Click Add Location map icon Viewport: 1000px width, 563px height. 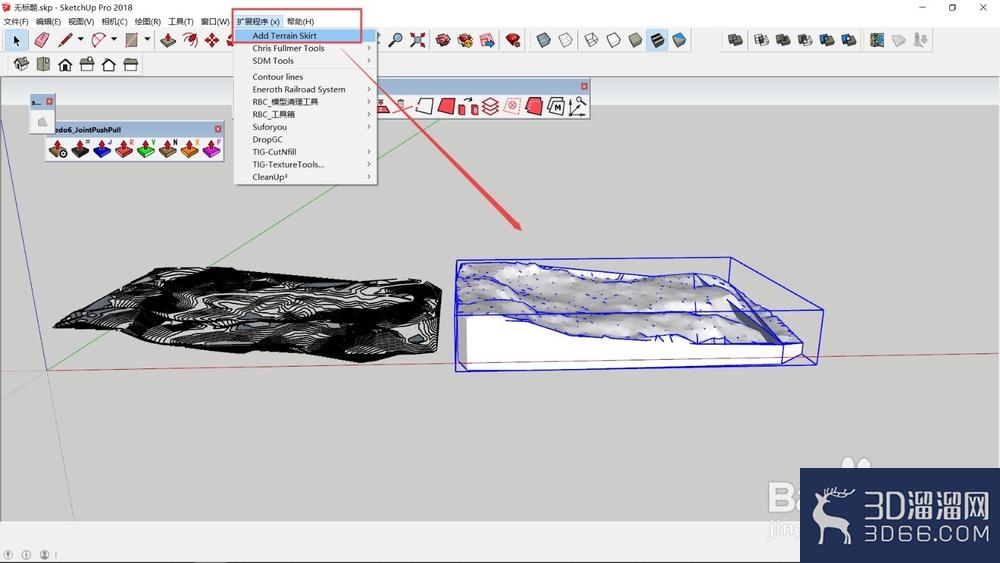click(x=877, y=40)
